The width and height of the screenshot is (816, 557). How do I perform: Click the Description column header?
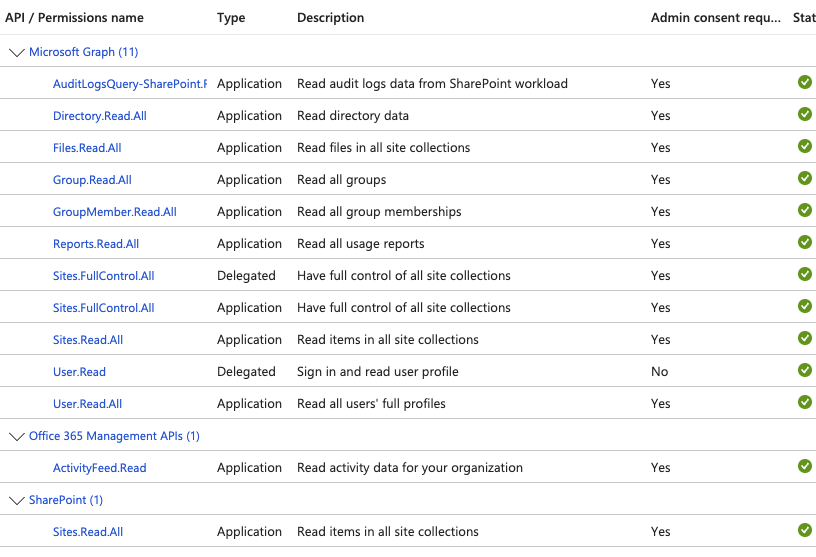330,18
